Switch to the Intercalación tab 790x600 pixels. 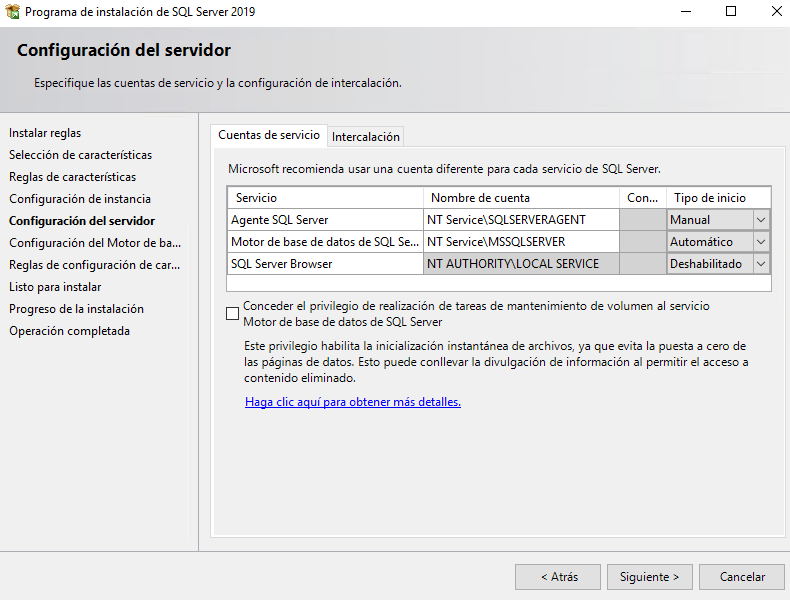tap(366, 136)
